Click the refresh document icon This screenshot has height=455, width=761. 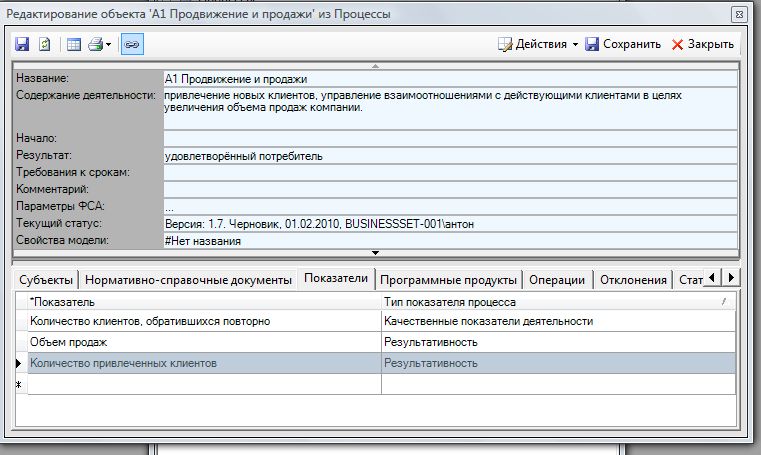[44, 44]
